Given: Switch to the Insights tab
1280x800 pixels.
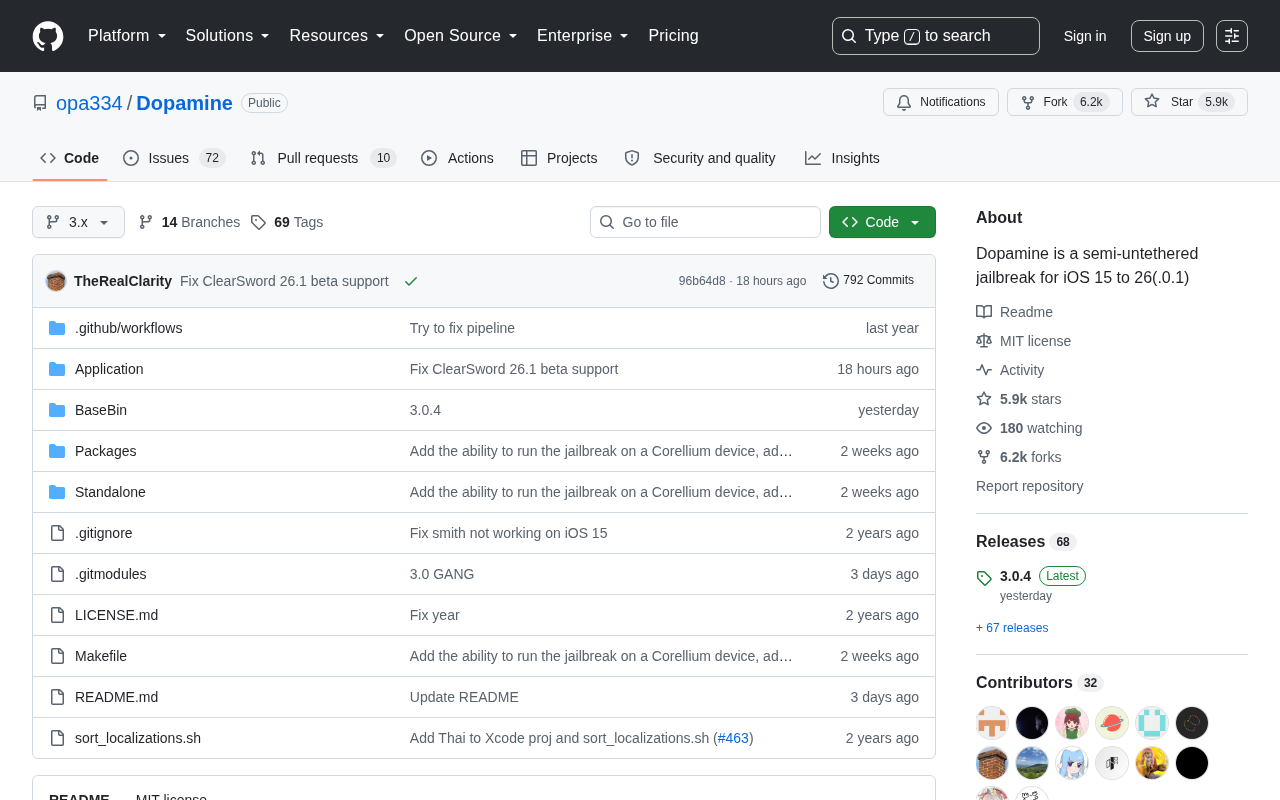Looking at the screenshot, I should tap(842, 158).
